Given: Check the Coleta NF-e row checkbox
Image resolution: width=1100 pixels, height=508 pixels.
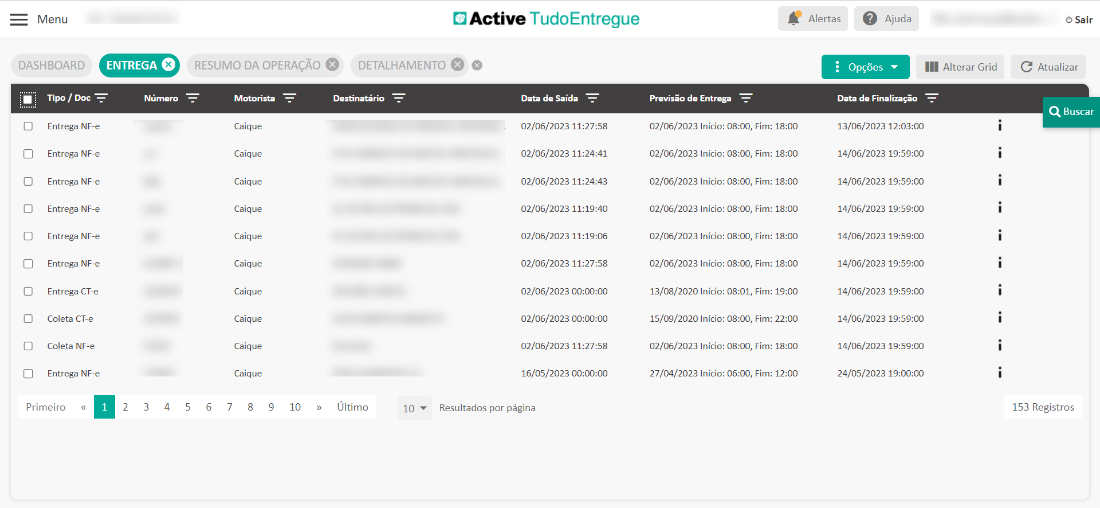Looking at the screenshot, I should [x=28, y=346].
